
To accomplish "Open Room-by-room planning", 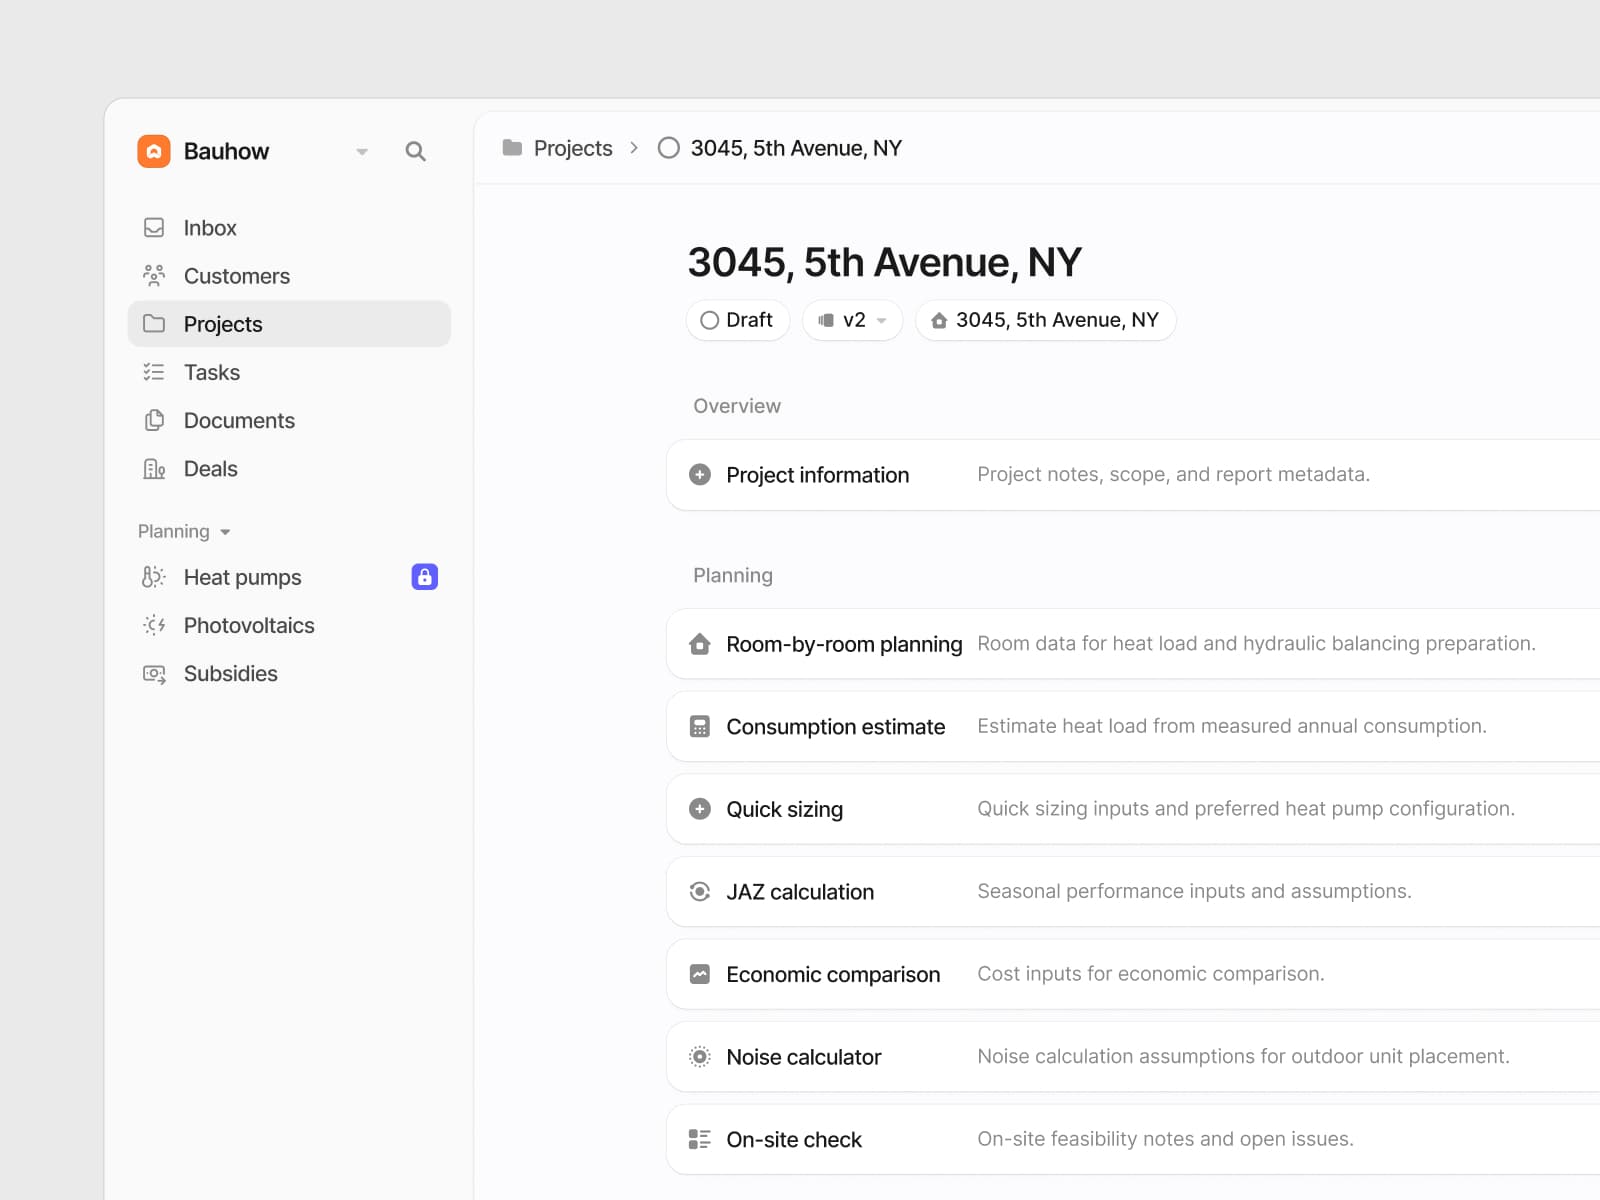I will 1133,644.
